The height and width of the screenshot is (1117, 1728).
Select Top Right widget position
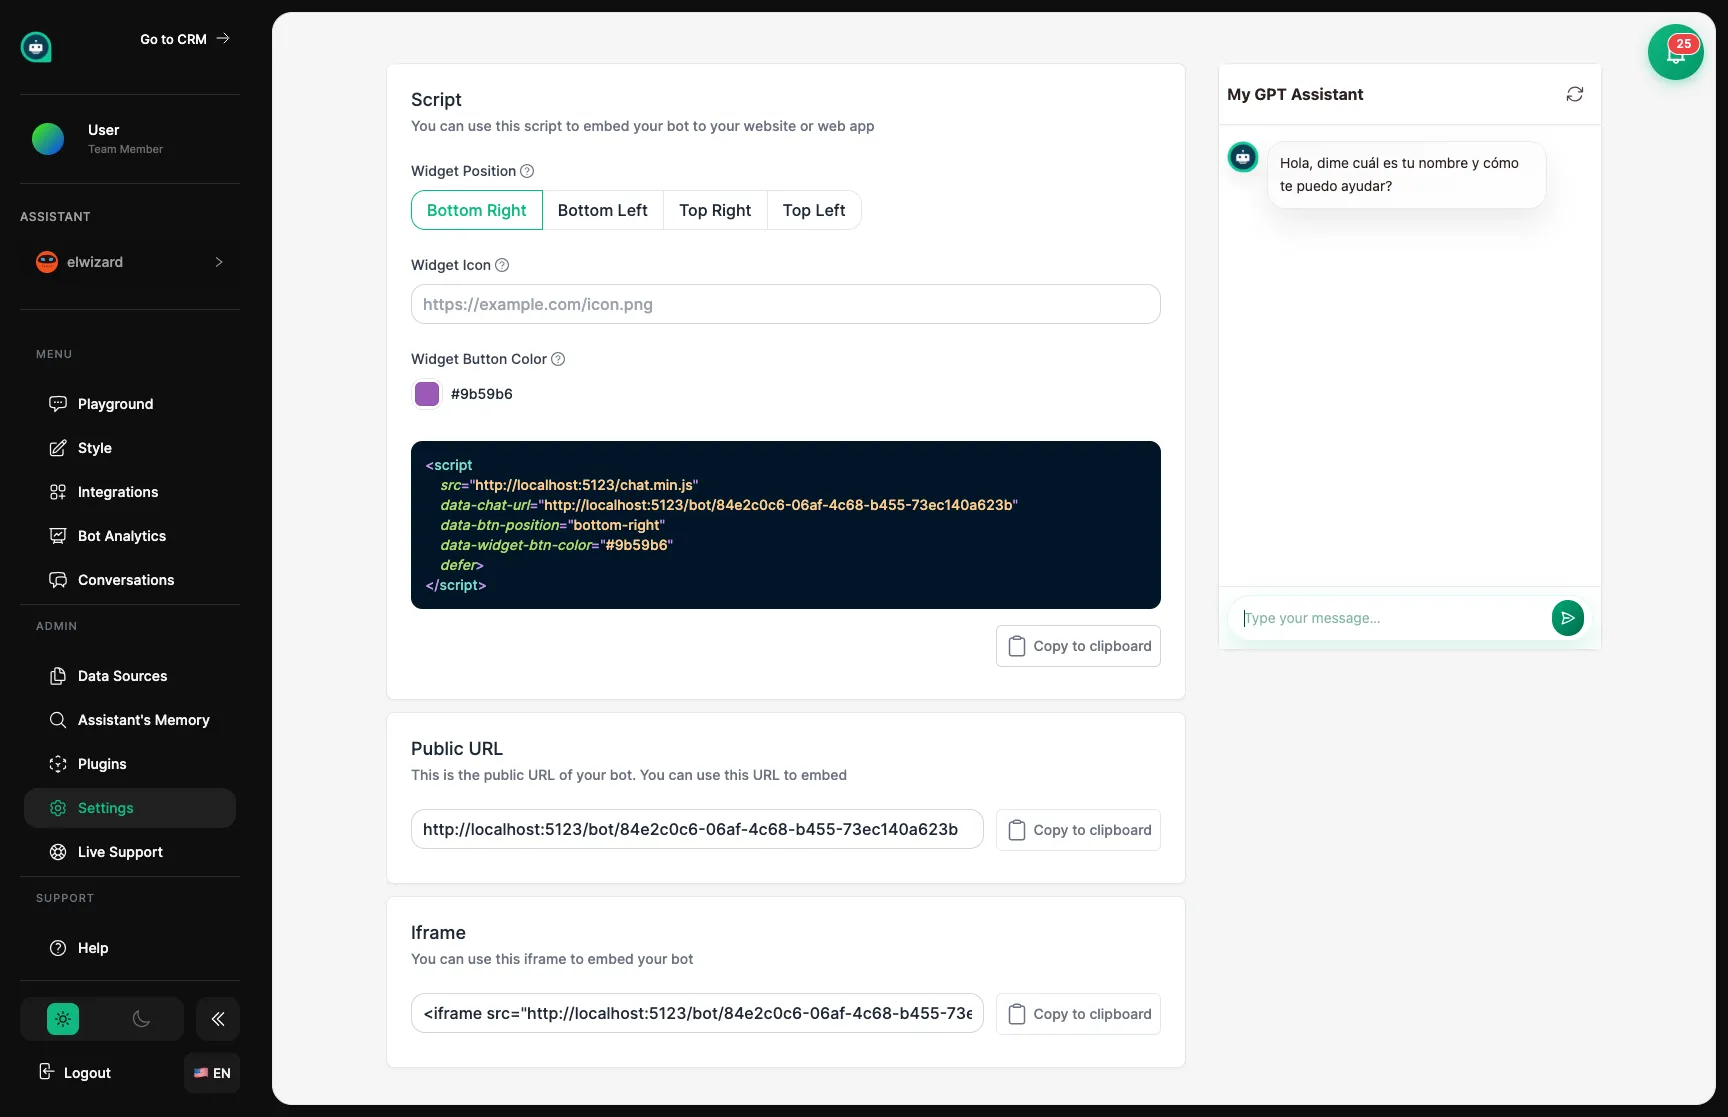tap(715, 210)
